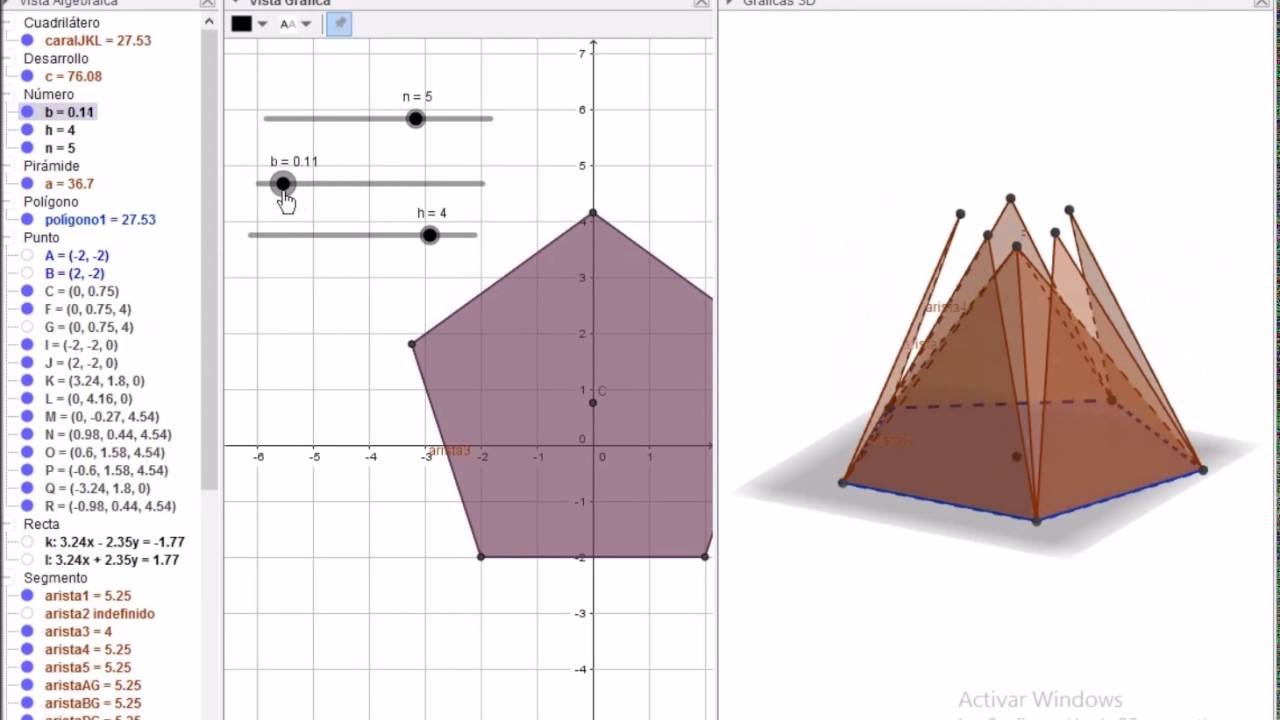1280x720 pixels.
Task: Toggle the pin object to screen icon
Action: click(x=339, y=24)
